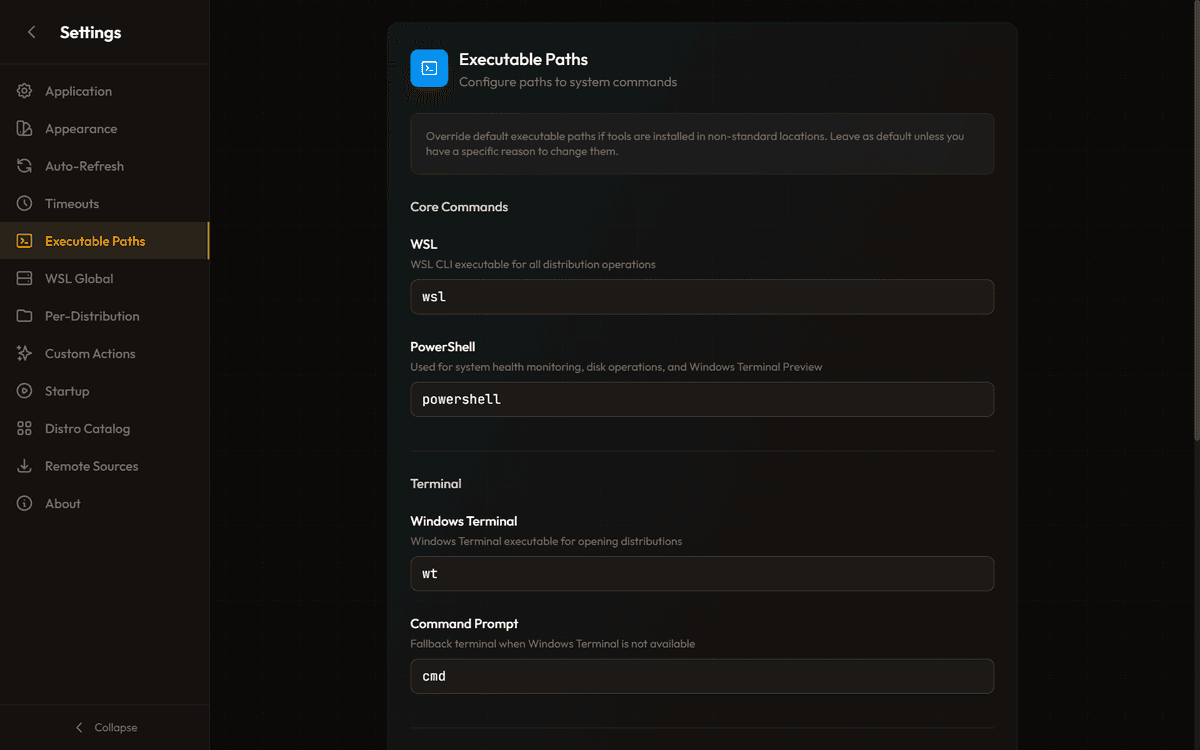Click the page's vertical scrollbar
The height and width of the screenshot is (750, 1200).
pos(1196,220)
